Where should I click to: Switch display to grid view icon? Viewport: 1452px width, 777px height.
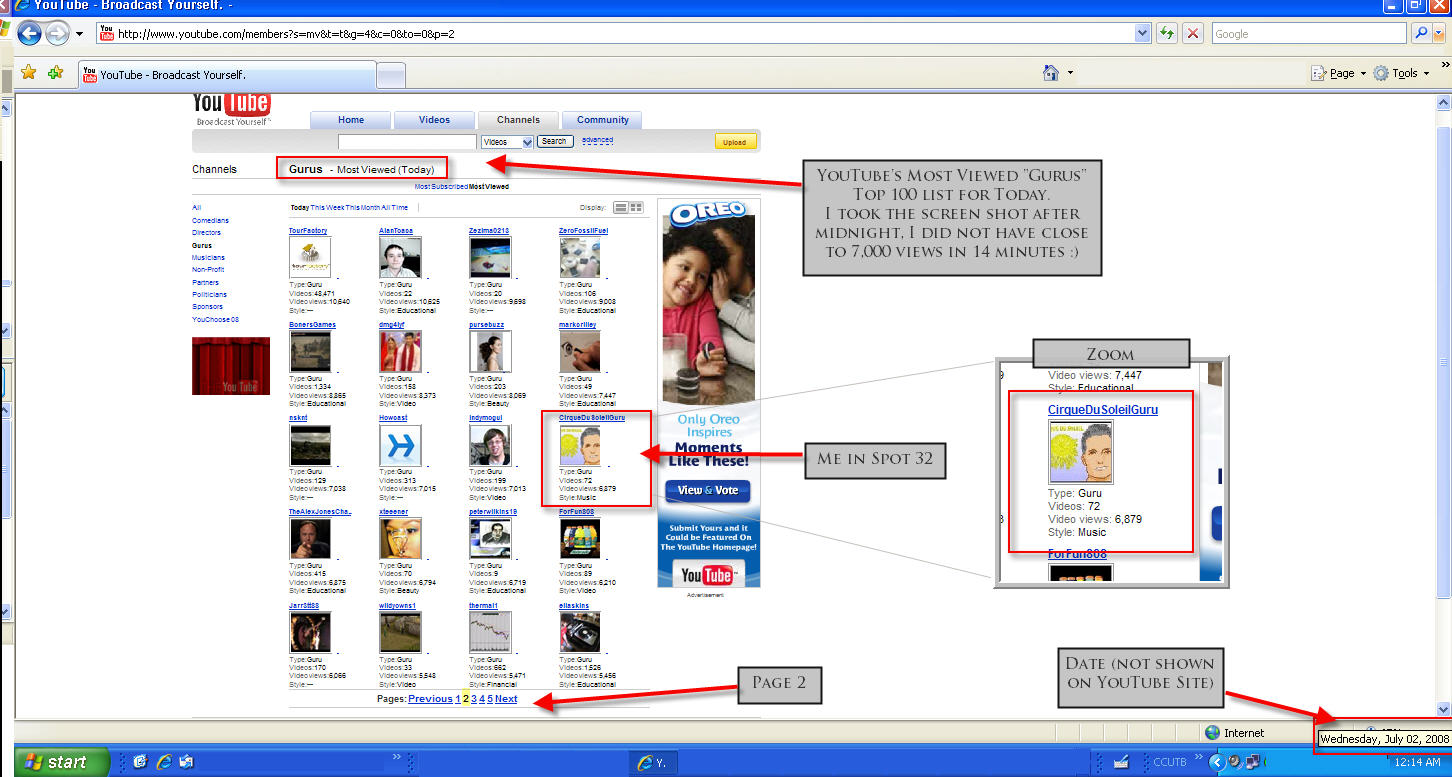[x=636, y=208]
